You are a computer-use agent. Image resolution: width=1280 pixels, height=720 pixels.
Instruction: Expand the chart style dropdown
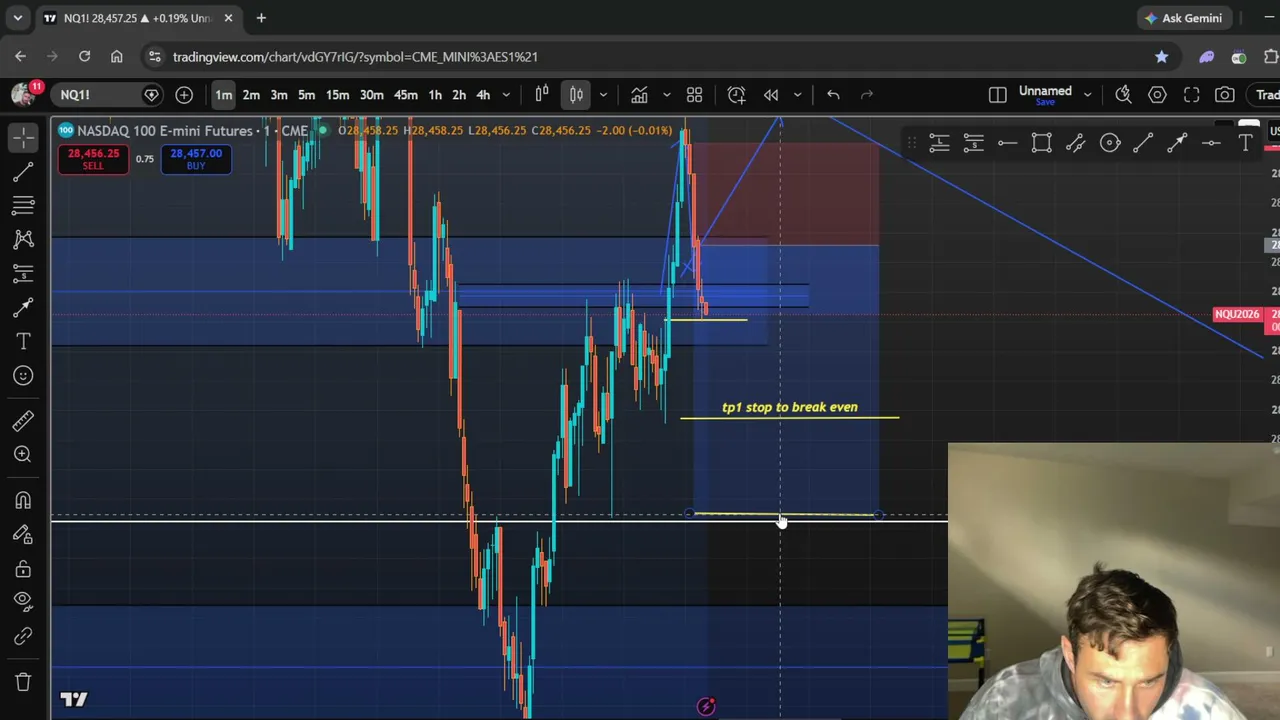[603, 95]
